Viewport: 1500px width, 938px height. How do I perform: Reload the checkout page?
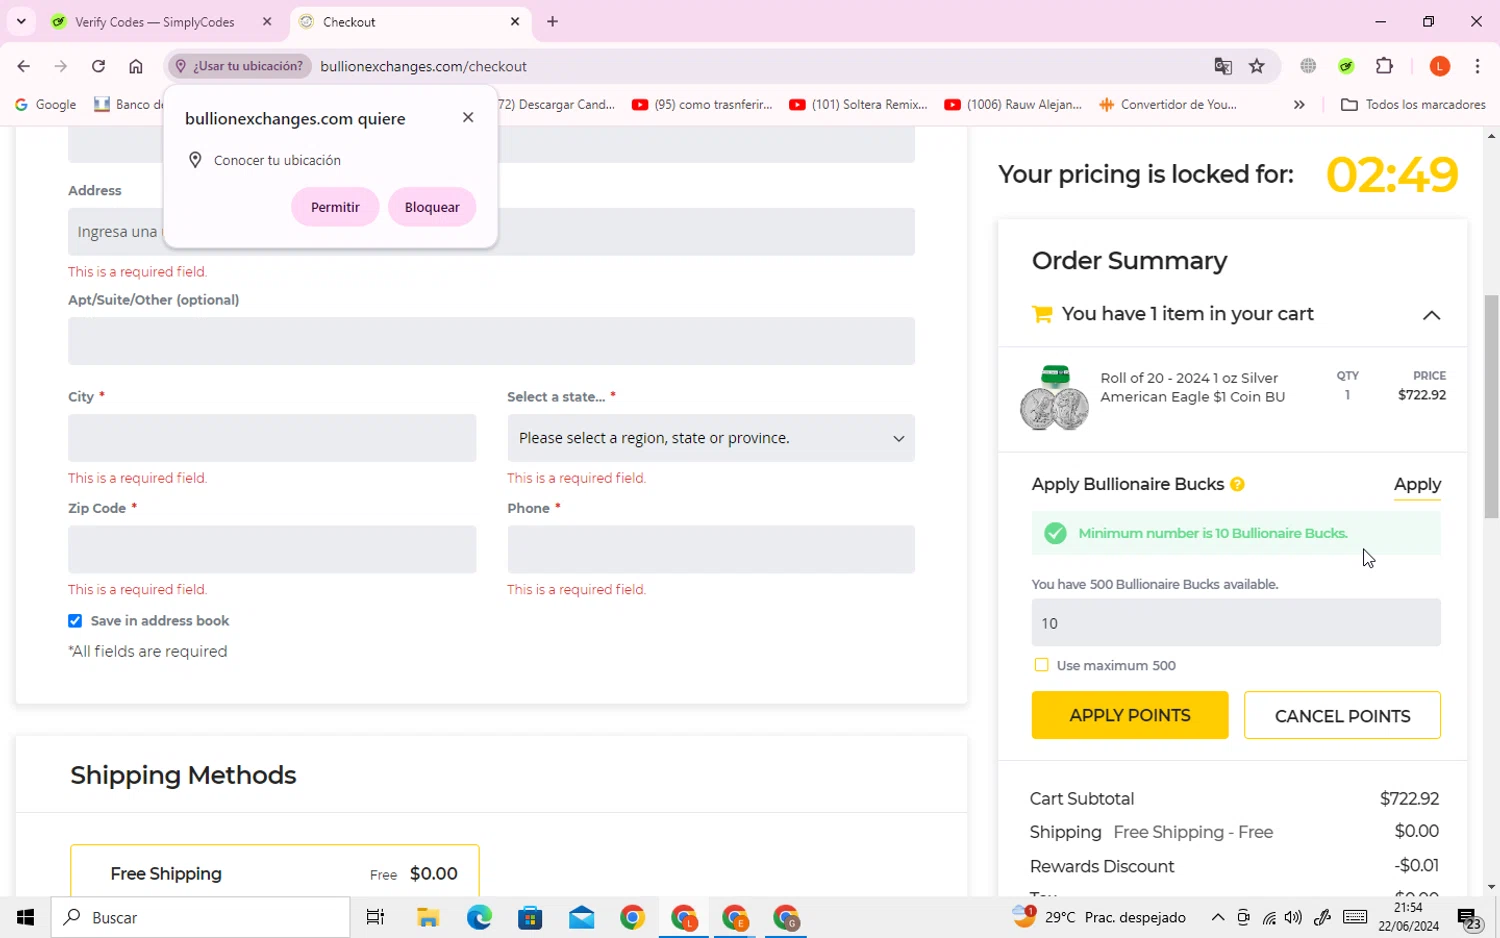coord(98,66)
